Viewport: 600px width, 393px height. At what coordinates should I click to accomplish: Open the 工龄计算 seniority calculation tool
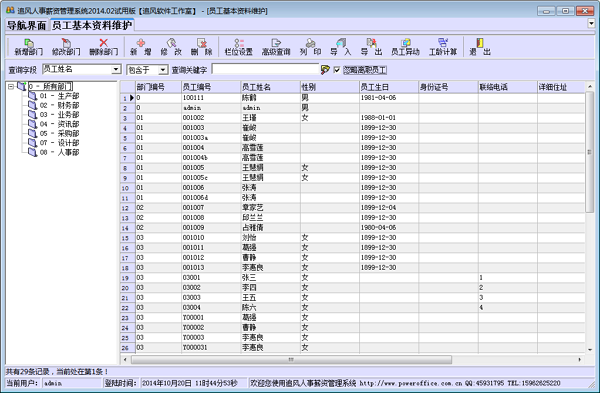[x=443, y=47]
